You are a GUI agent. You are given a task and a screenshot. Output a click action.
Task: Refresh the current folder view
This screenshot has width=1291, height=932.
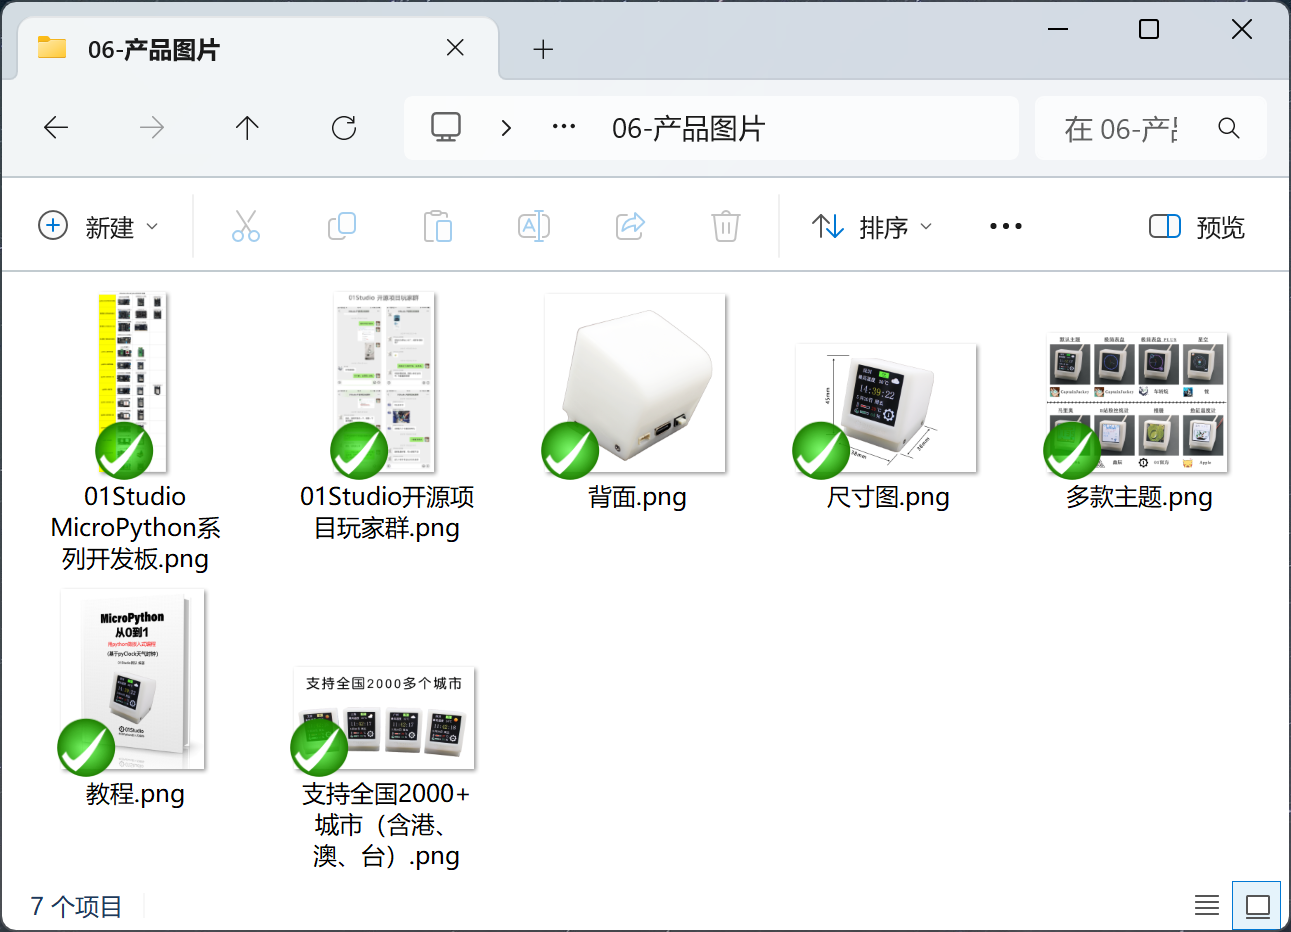(344, 127)
